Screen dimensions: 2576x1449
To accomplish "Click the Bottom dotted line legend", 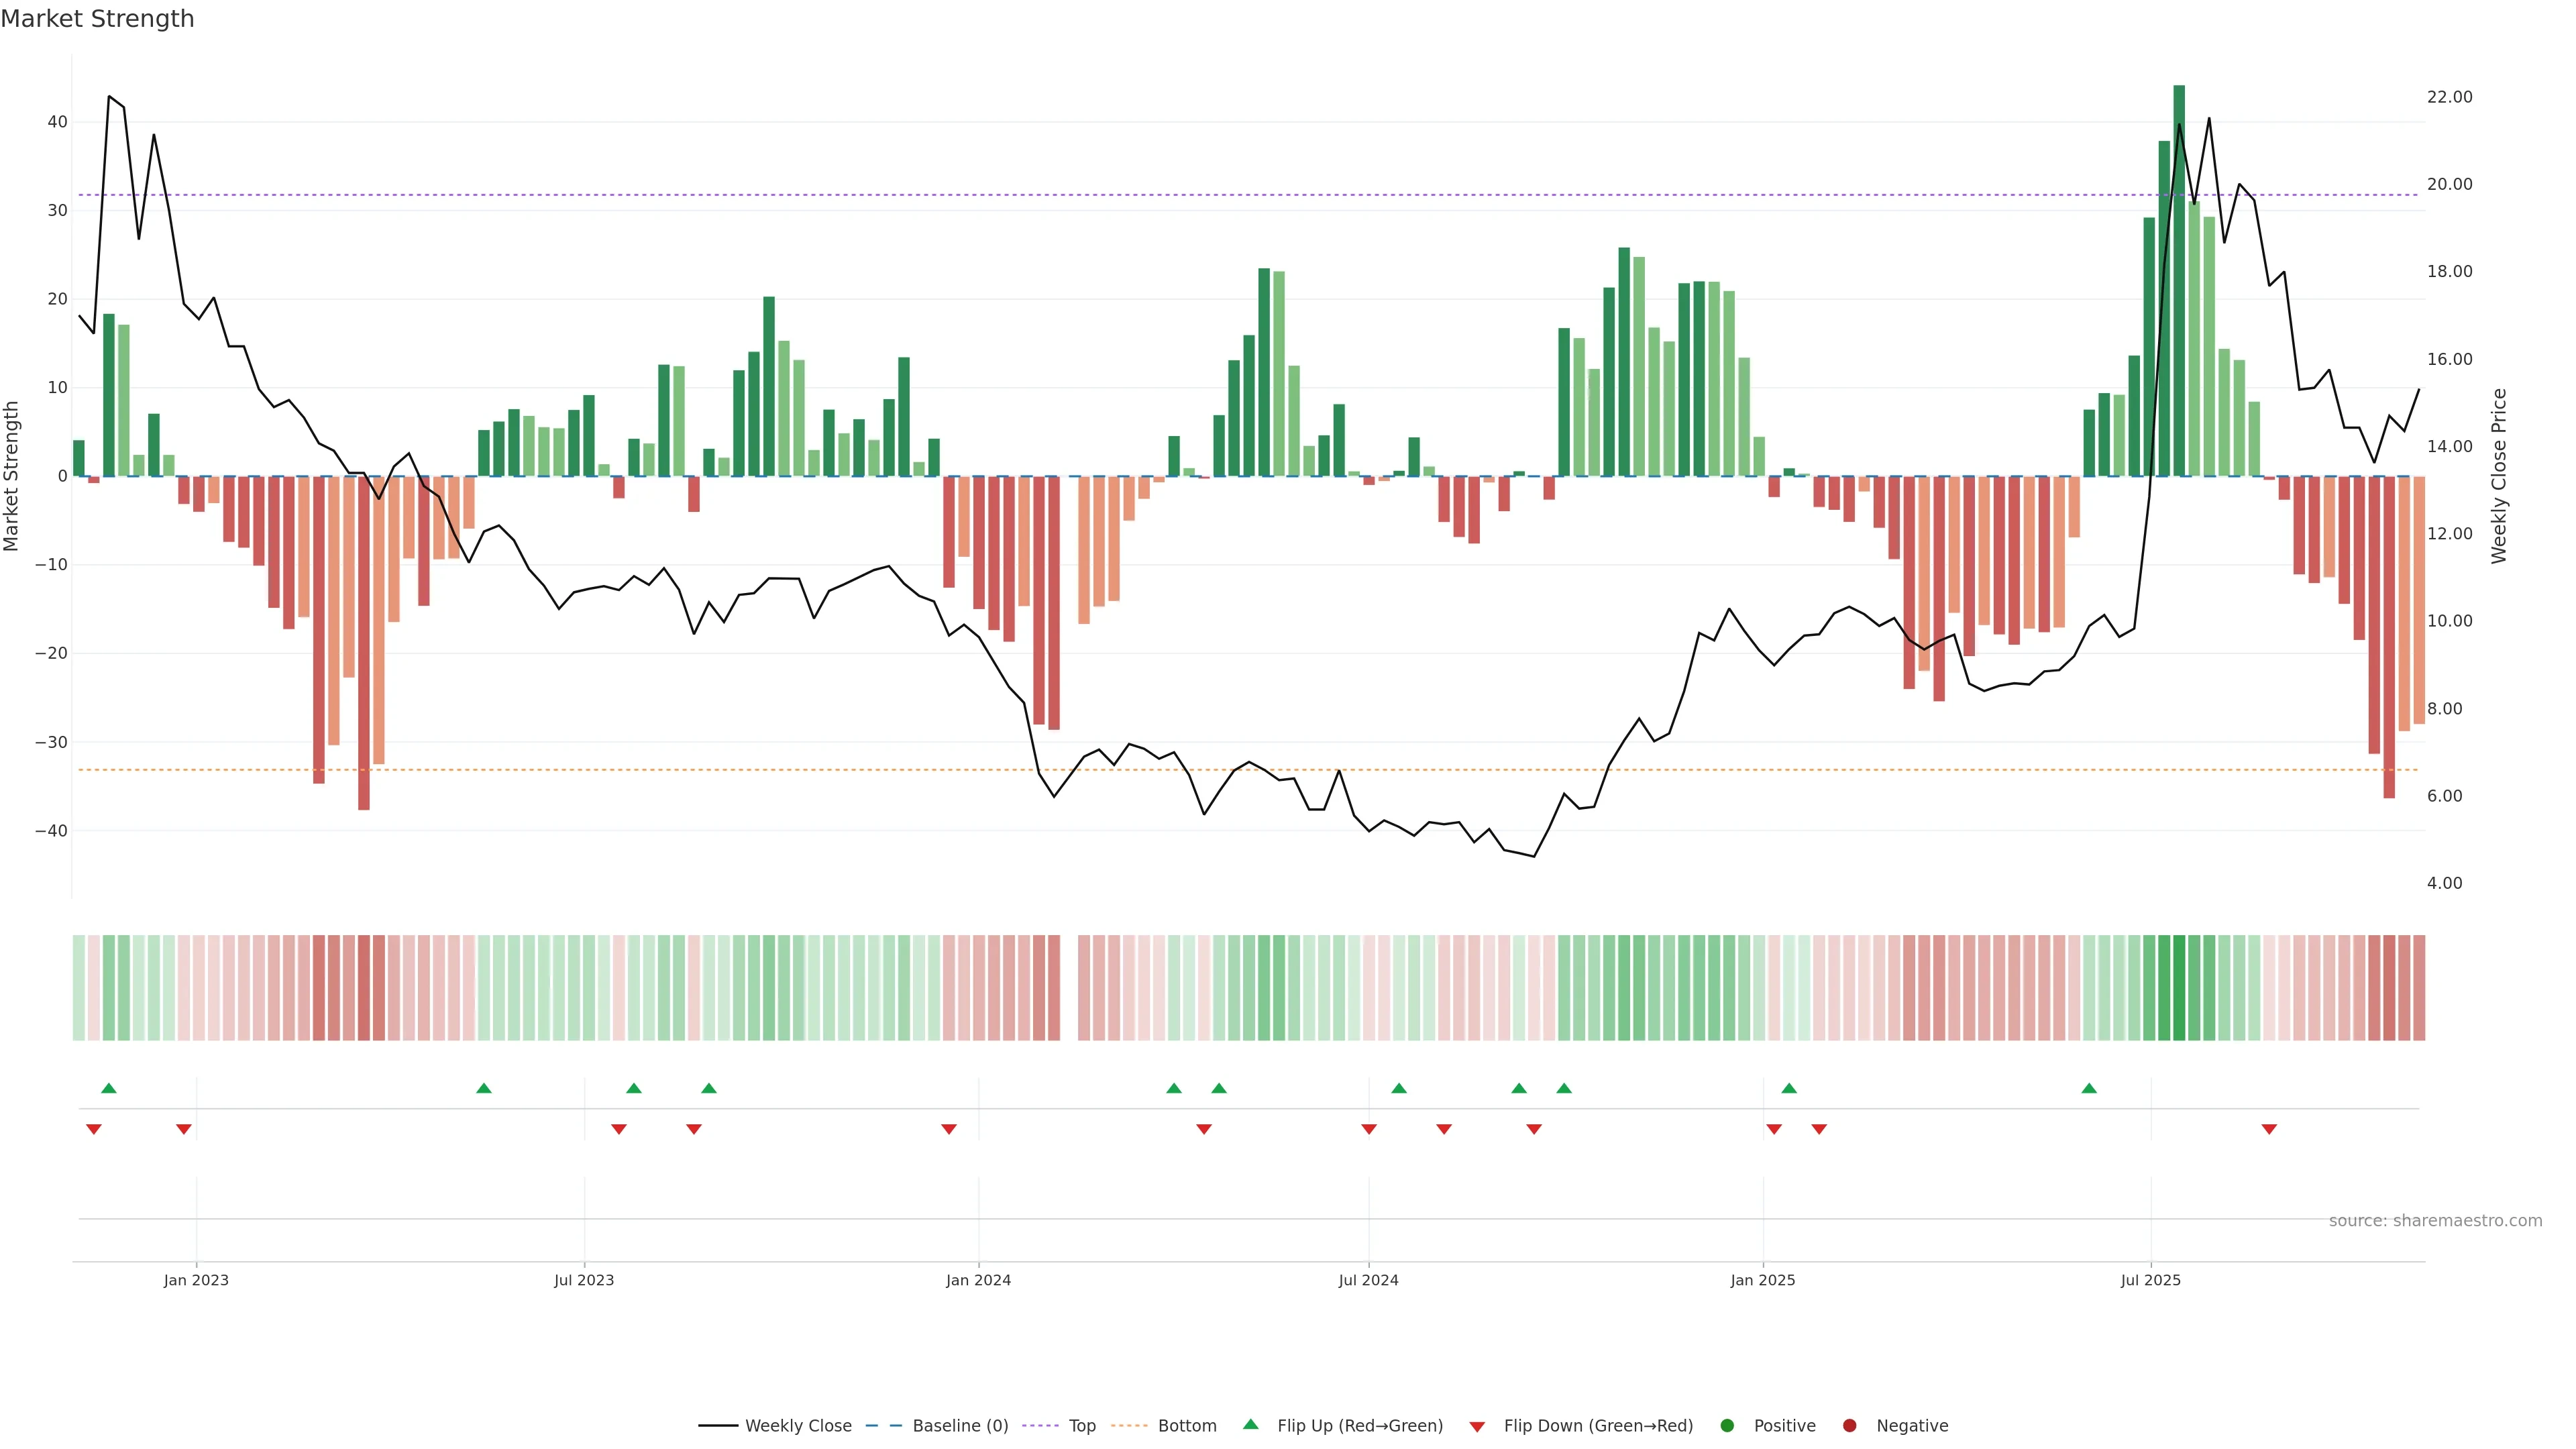I will 1129,1426.
